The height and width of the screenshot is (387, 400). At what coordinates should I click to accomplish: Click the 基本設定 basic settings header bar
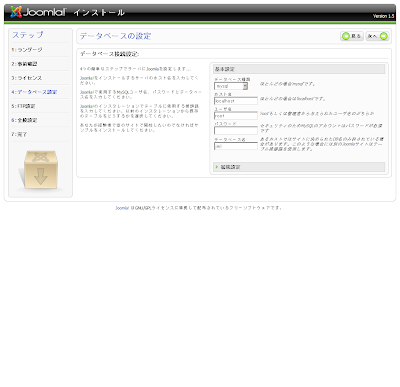pyautogui.click(x=299, y=69)
